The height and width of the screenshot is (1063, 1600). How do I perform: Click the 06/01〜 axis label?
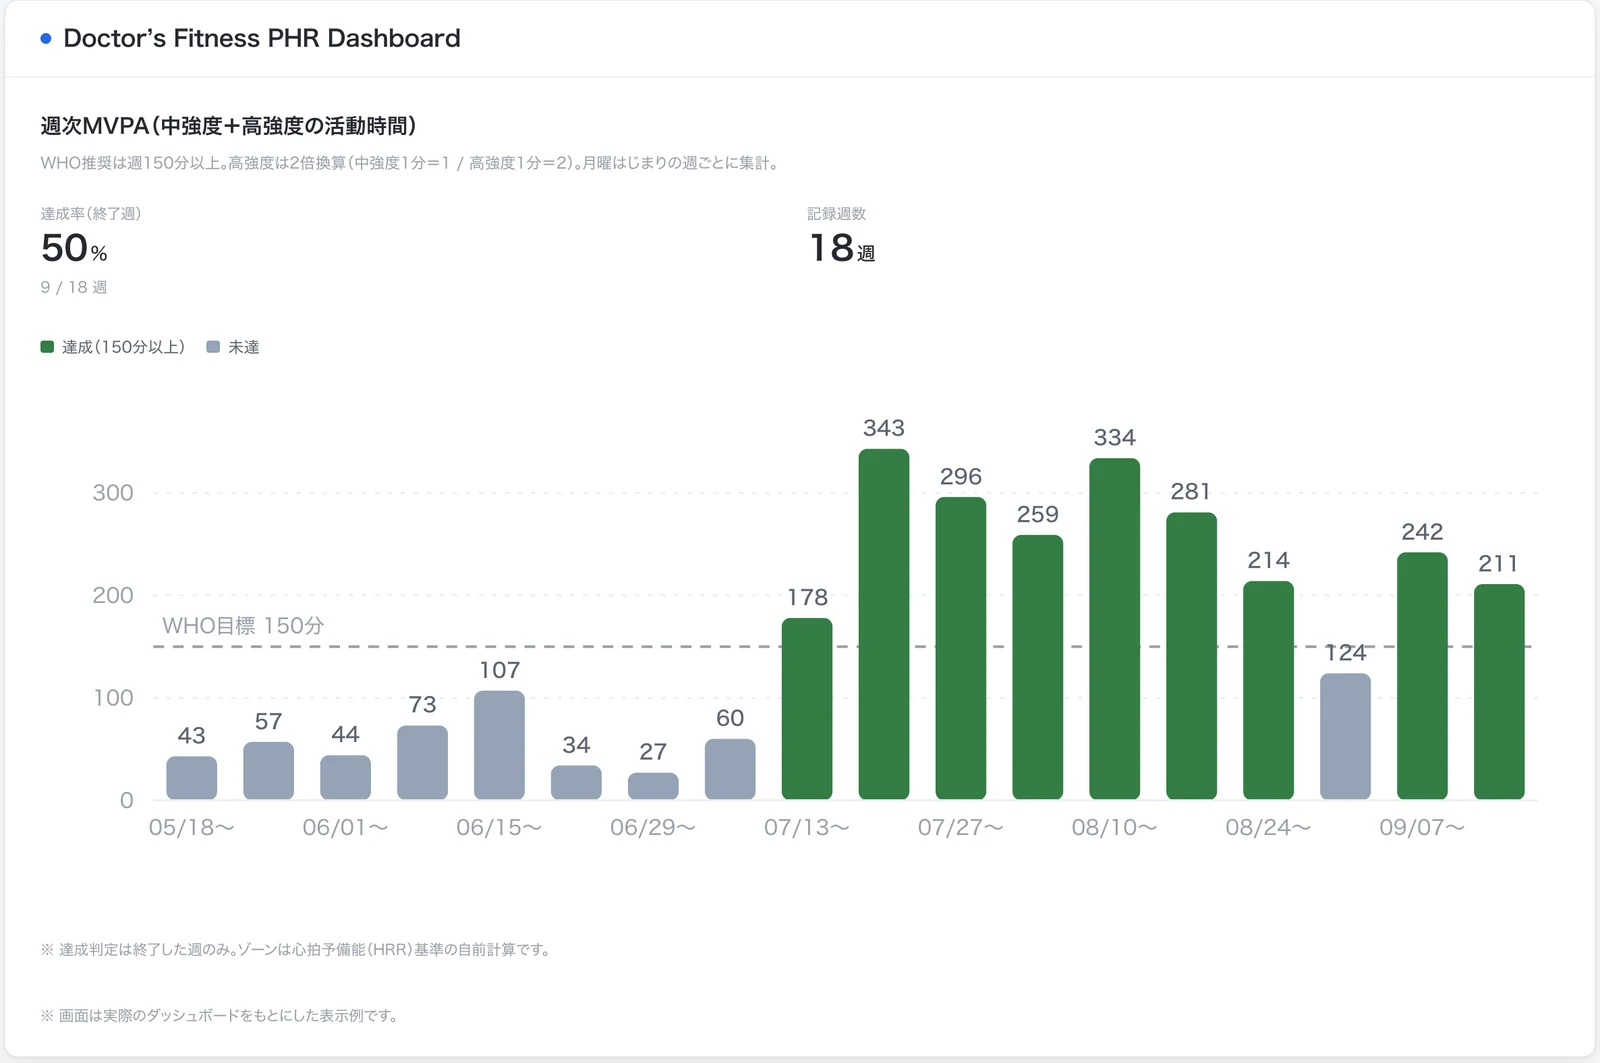click(346, 828)
